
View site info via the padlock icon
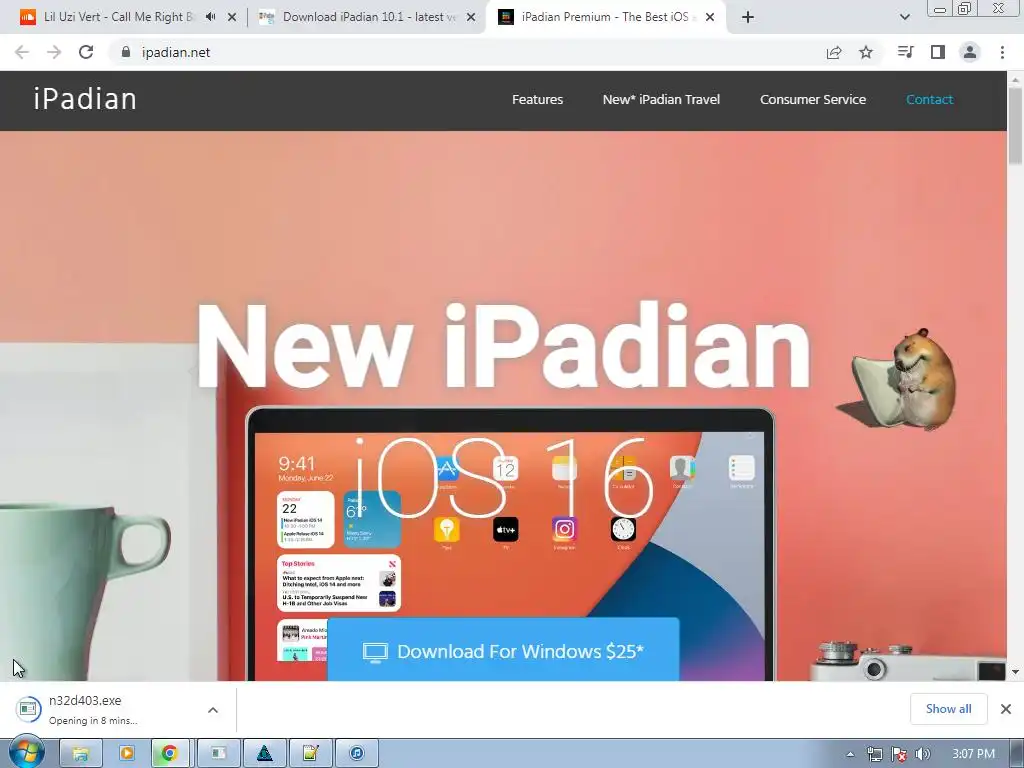click(x=126, y=52)
